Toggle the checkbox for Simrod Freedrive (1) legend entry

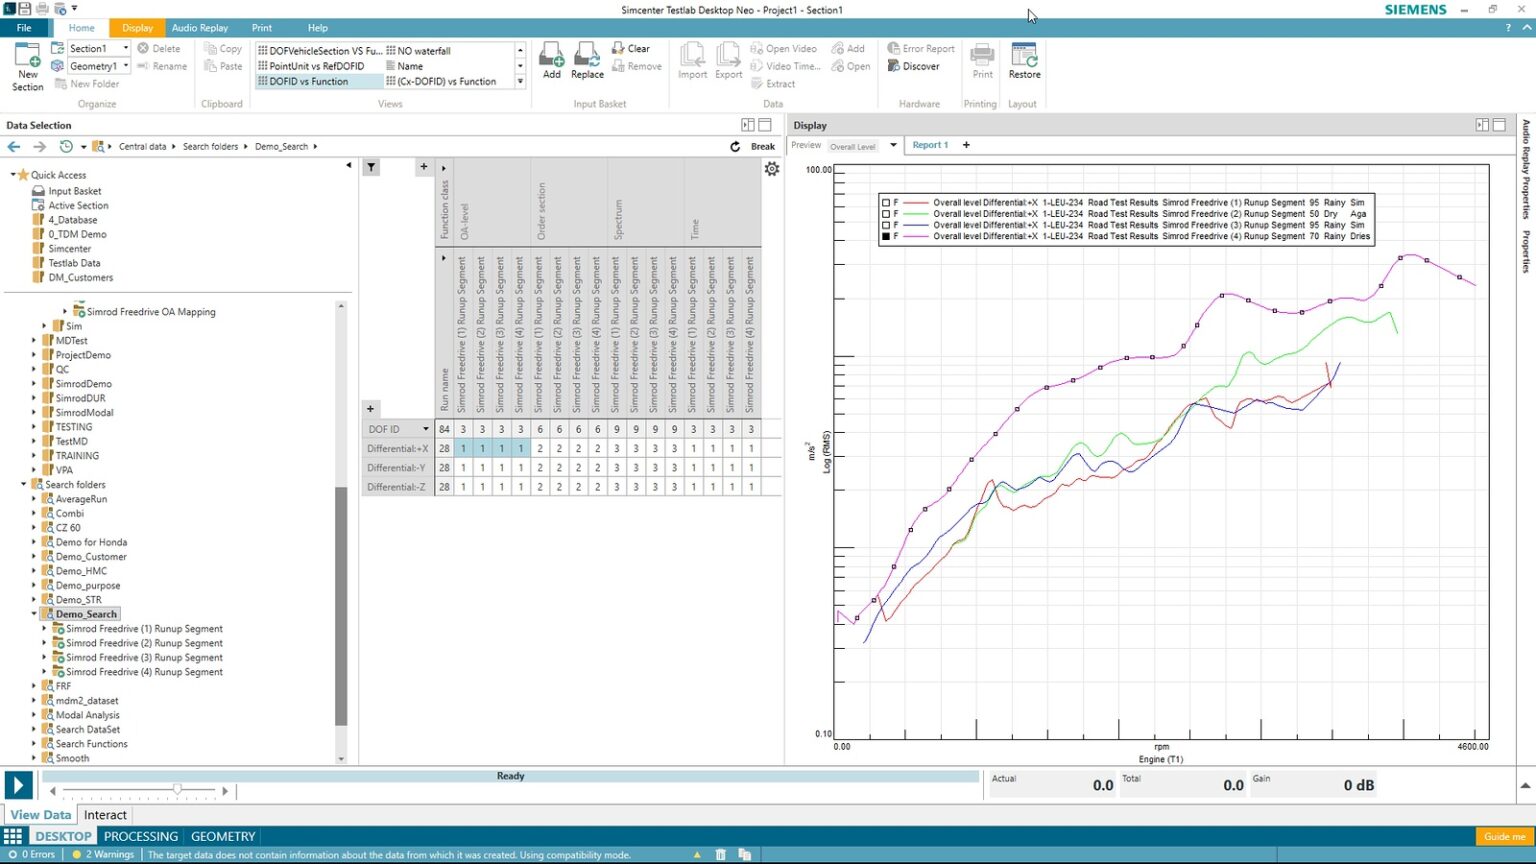[885, 201]
